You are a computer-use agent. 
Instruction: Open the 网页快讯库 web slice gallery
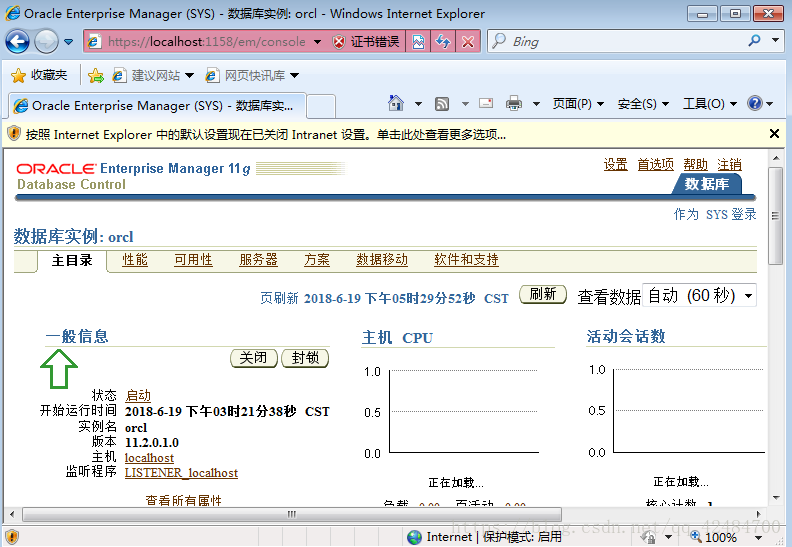click(x=252, y=75)
